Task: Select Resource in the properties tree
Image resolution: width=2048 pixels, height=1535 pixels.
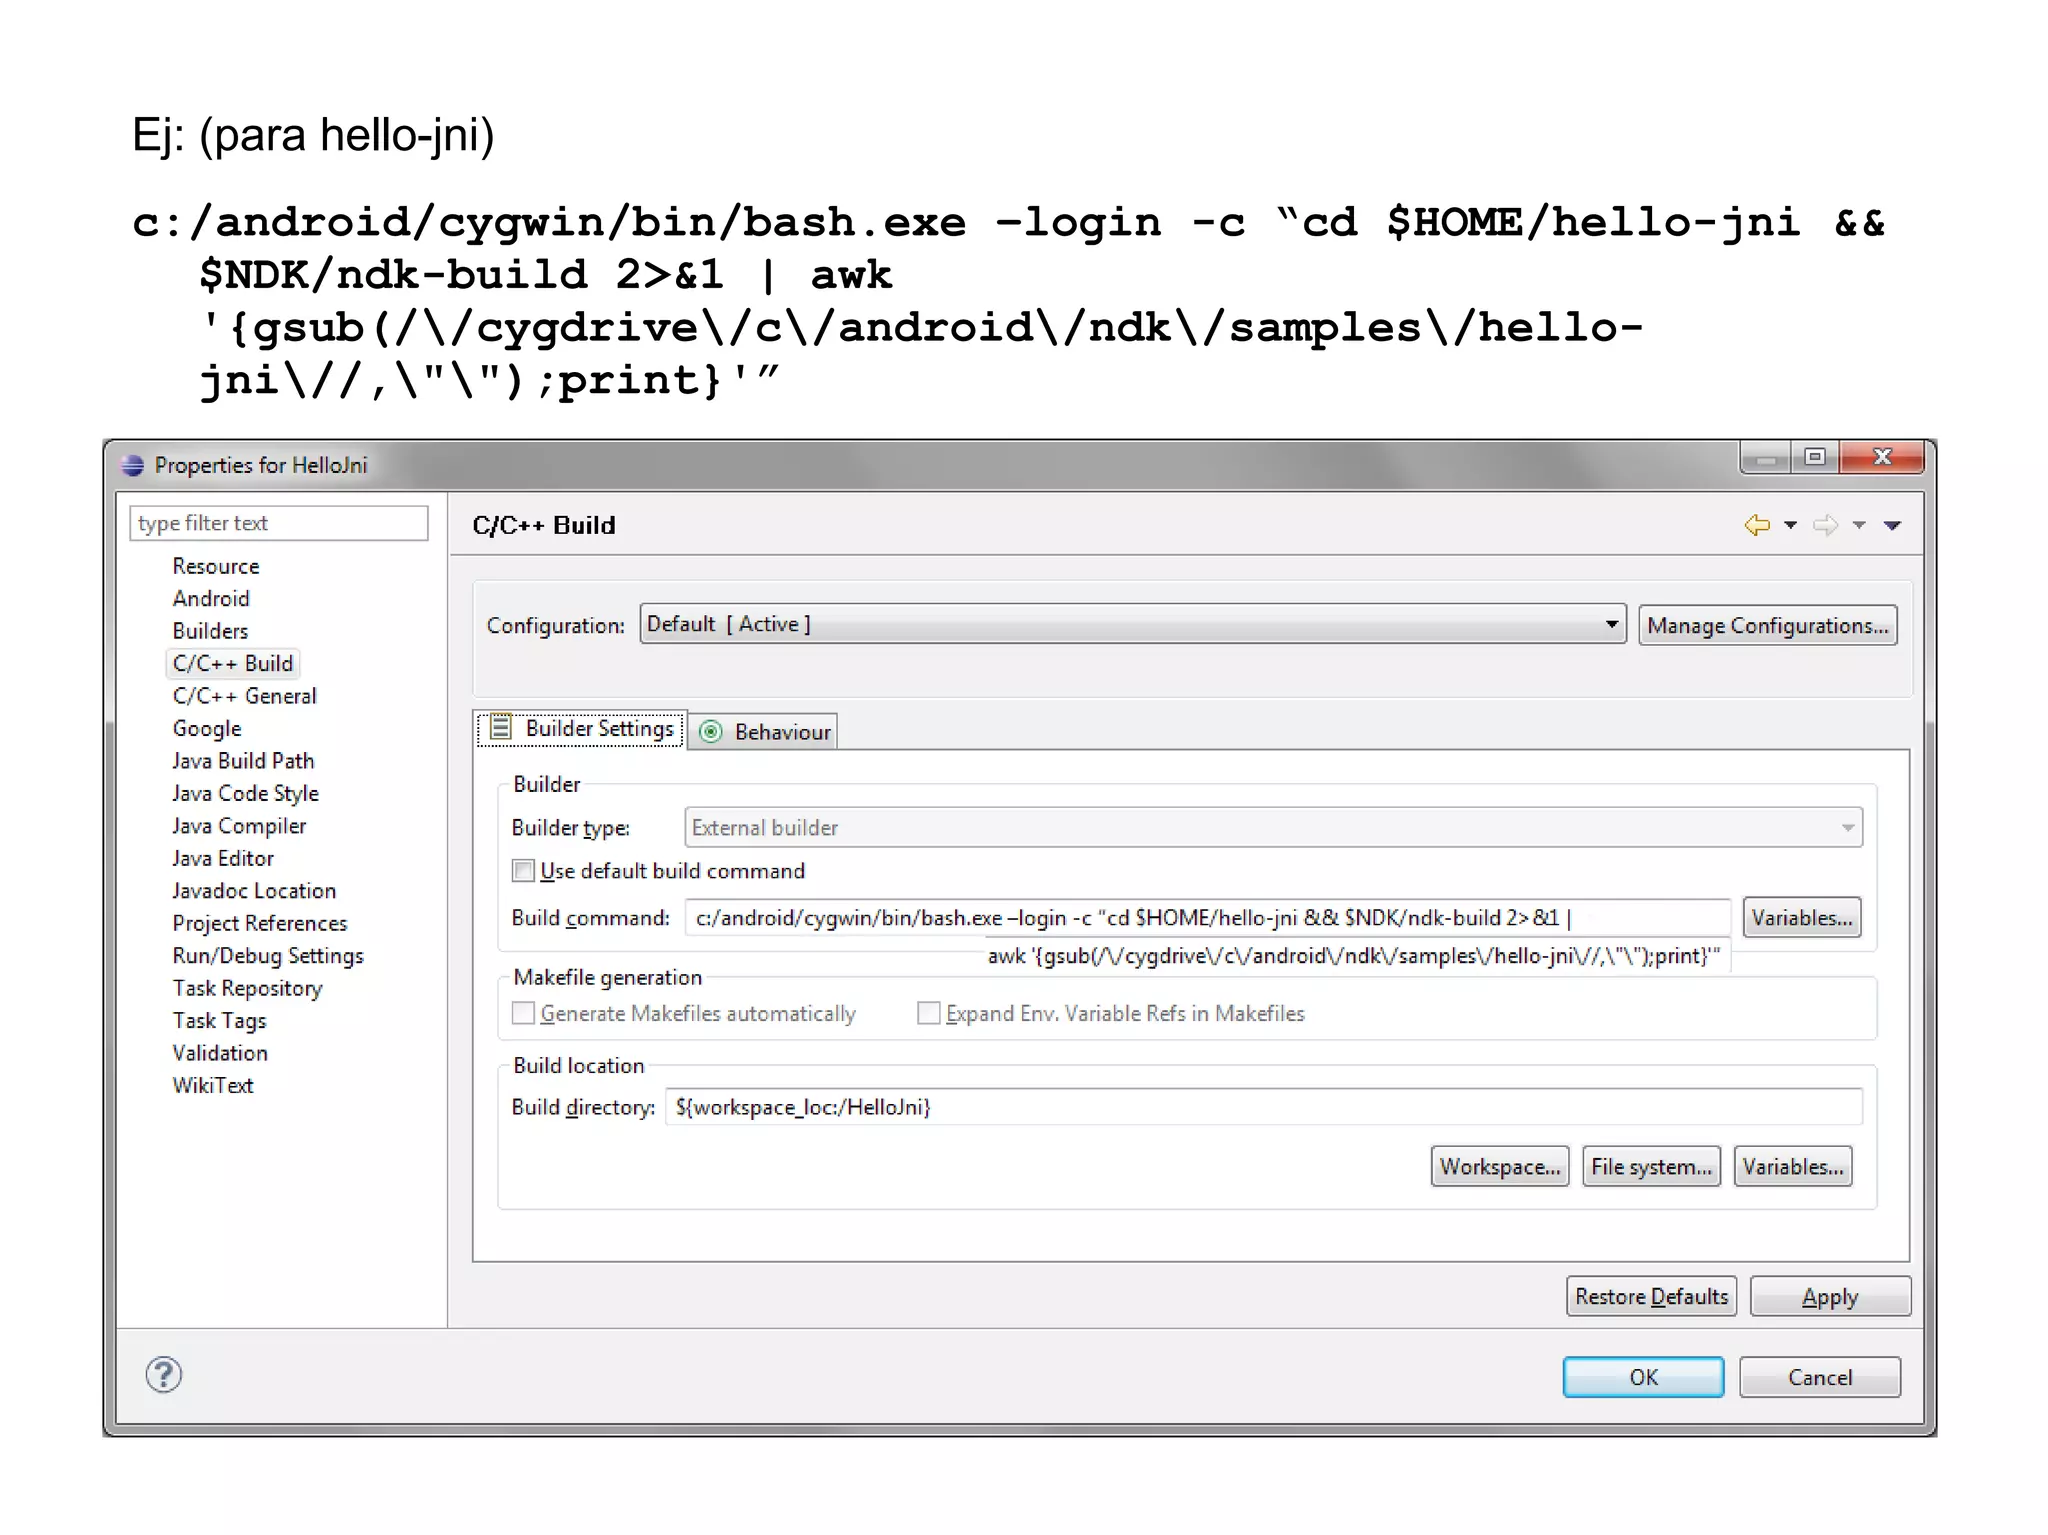Action: [x=215, y=566]
